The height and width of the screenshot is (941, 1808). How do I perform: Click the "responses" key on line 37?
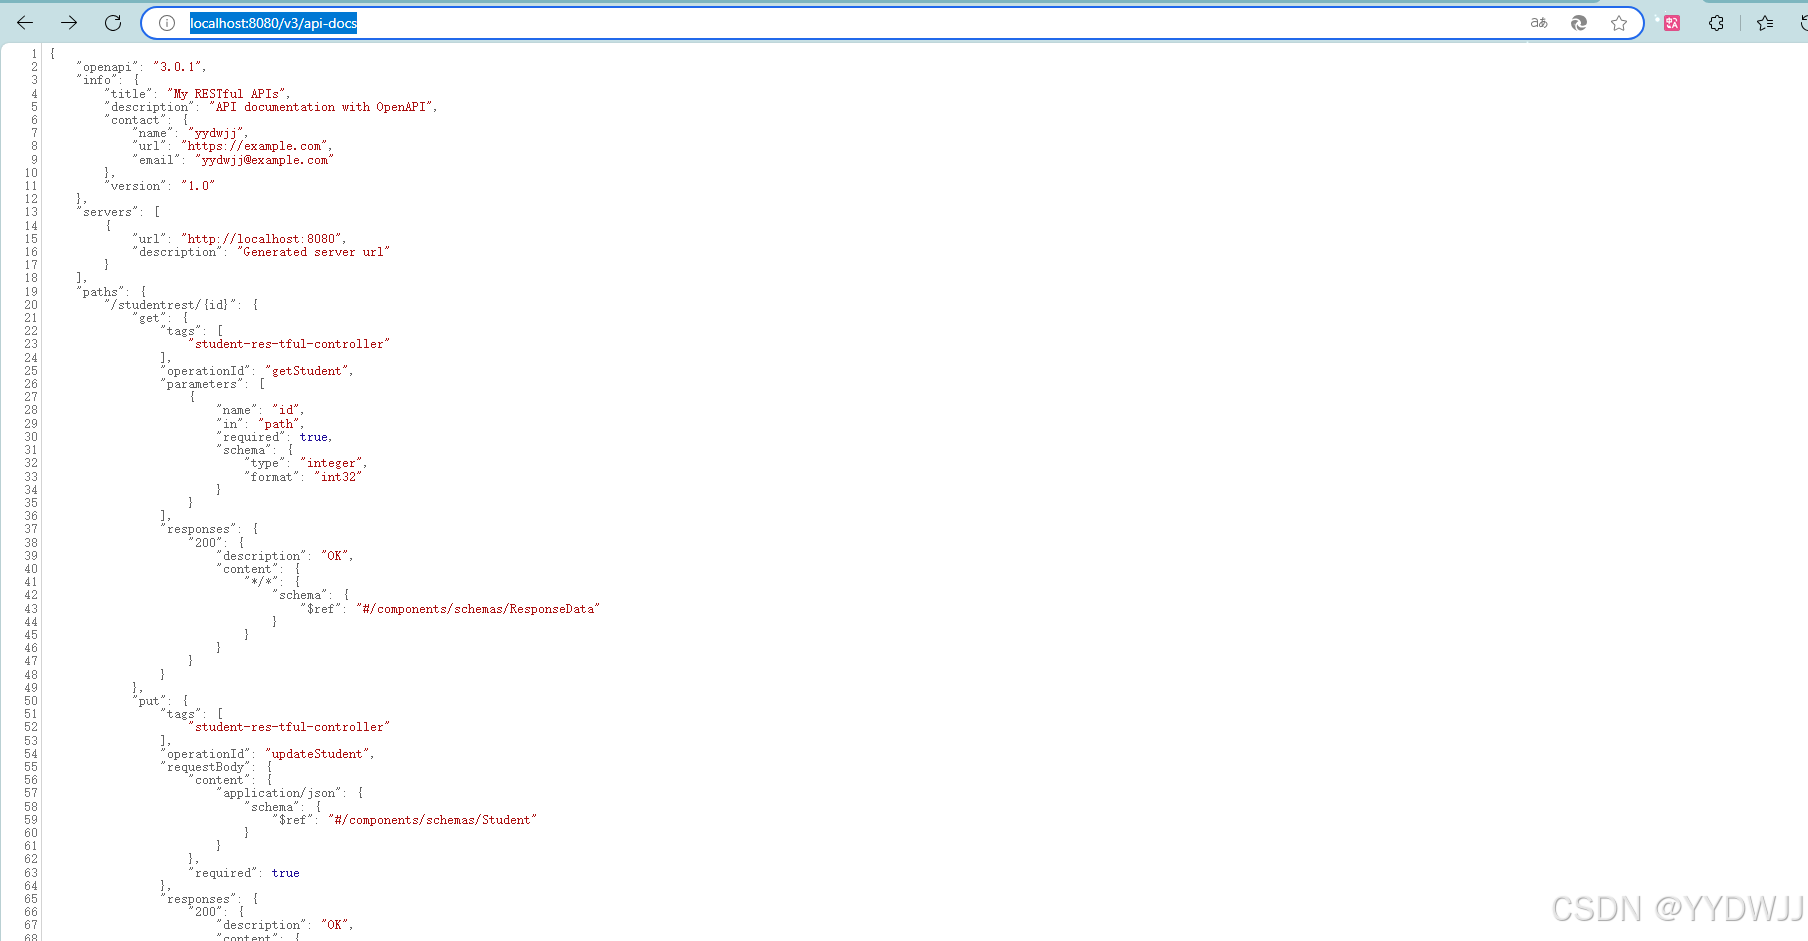click(x=198, y=529)
